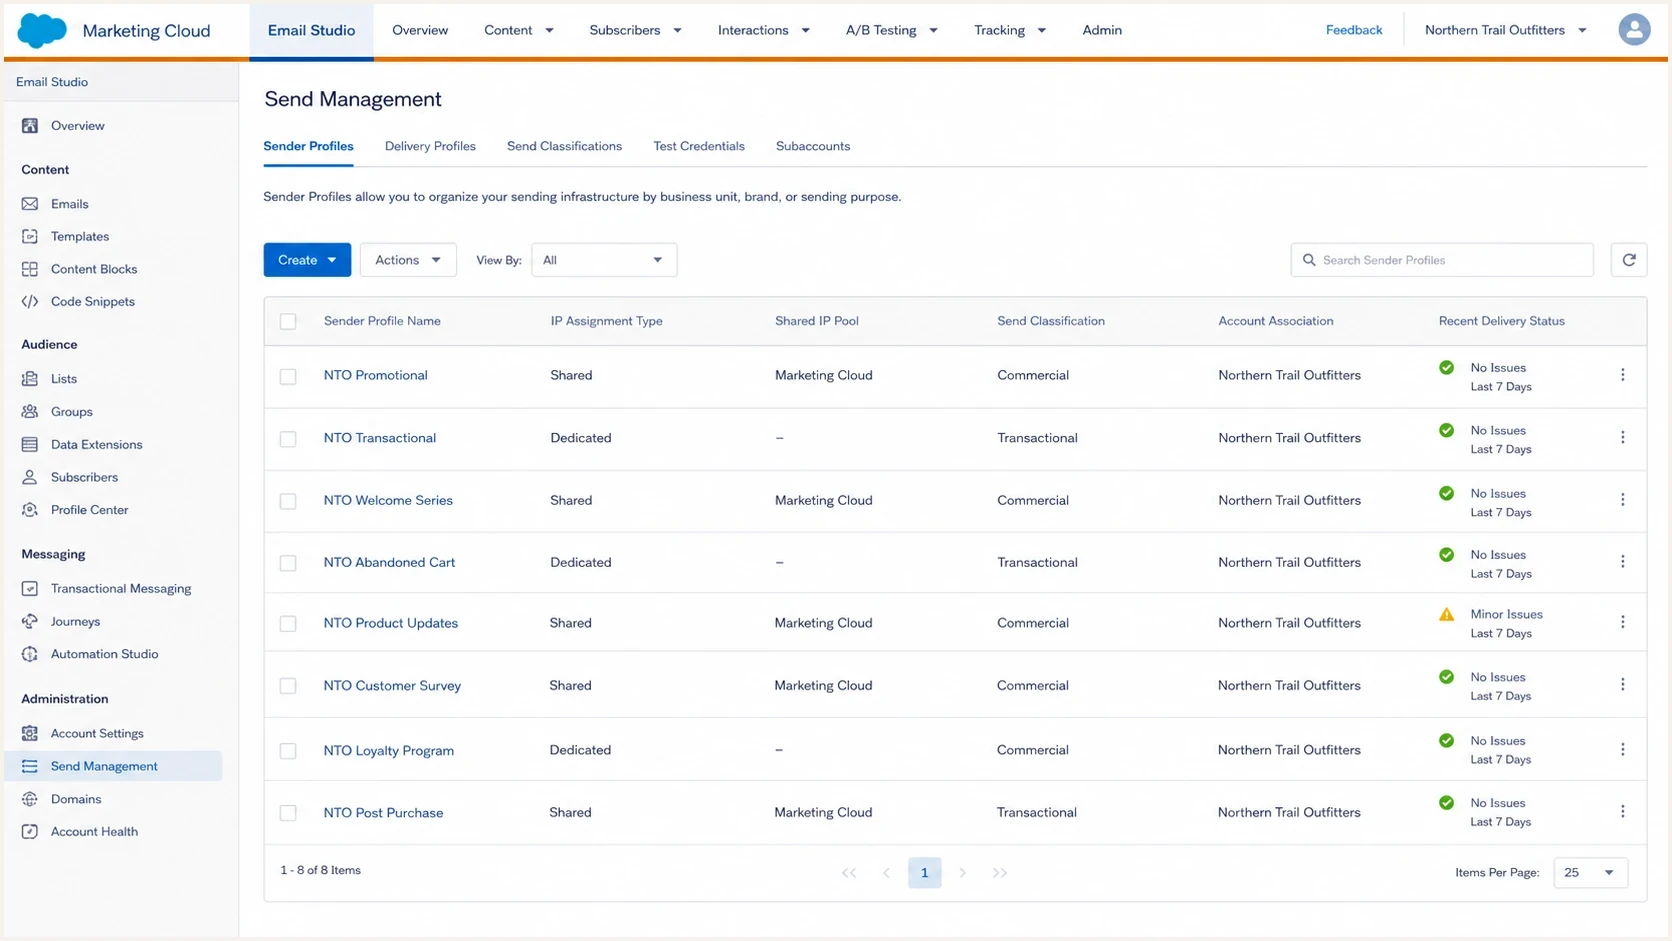Open the Items Per Page dropdown

1590,873
